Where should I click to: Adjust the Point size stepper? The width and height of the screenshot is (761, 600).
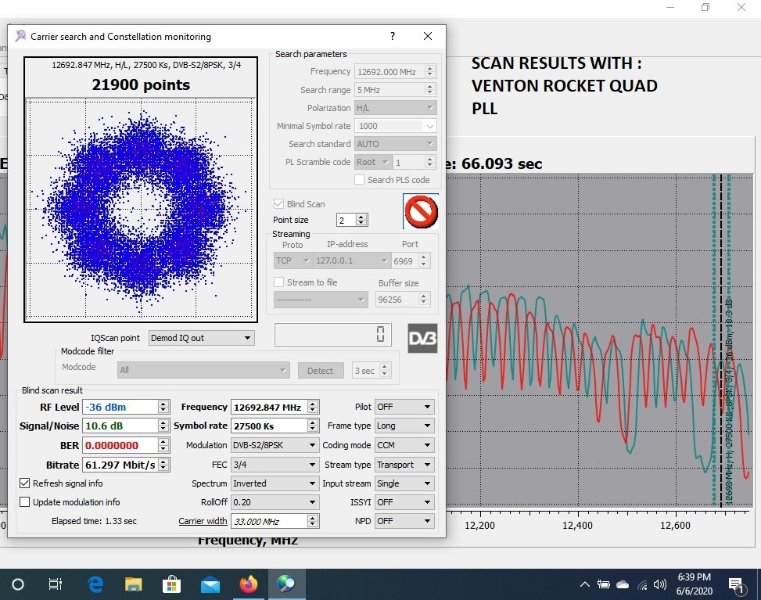(361, 220)
